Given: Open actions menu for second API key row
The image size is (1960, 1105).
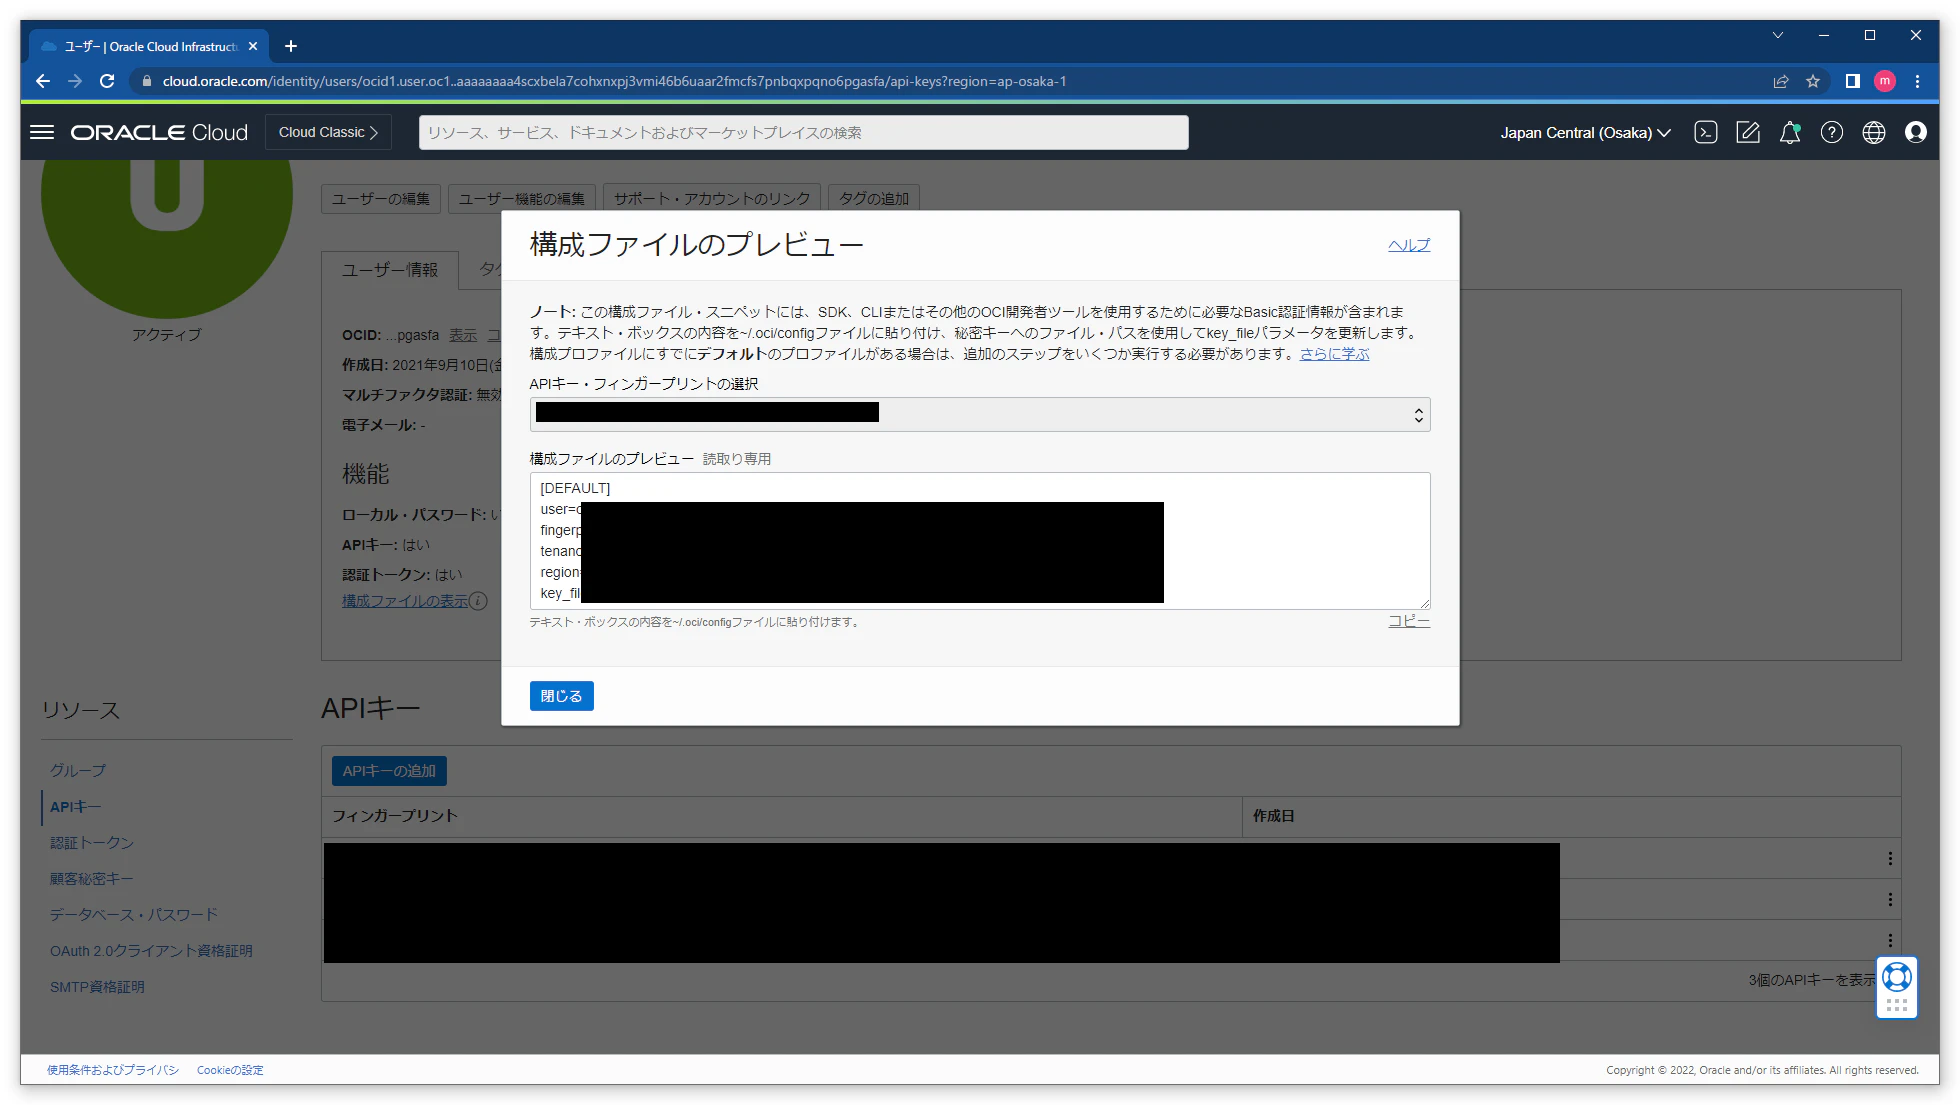Looking at the screenshot, I should (1890, 899).
